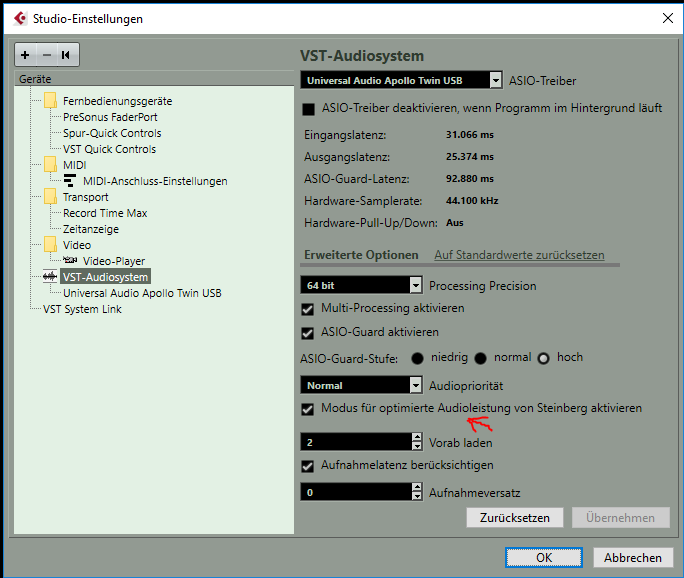This screenshot has height=578, width=684.
Task: Select VST Quick Controls entry
Action: click(x=109, y=149)
